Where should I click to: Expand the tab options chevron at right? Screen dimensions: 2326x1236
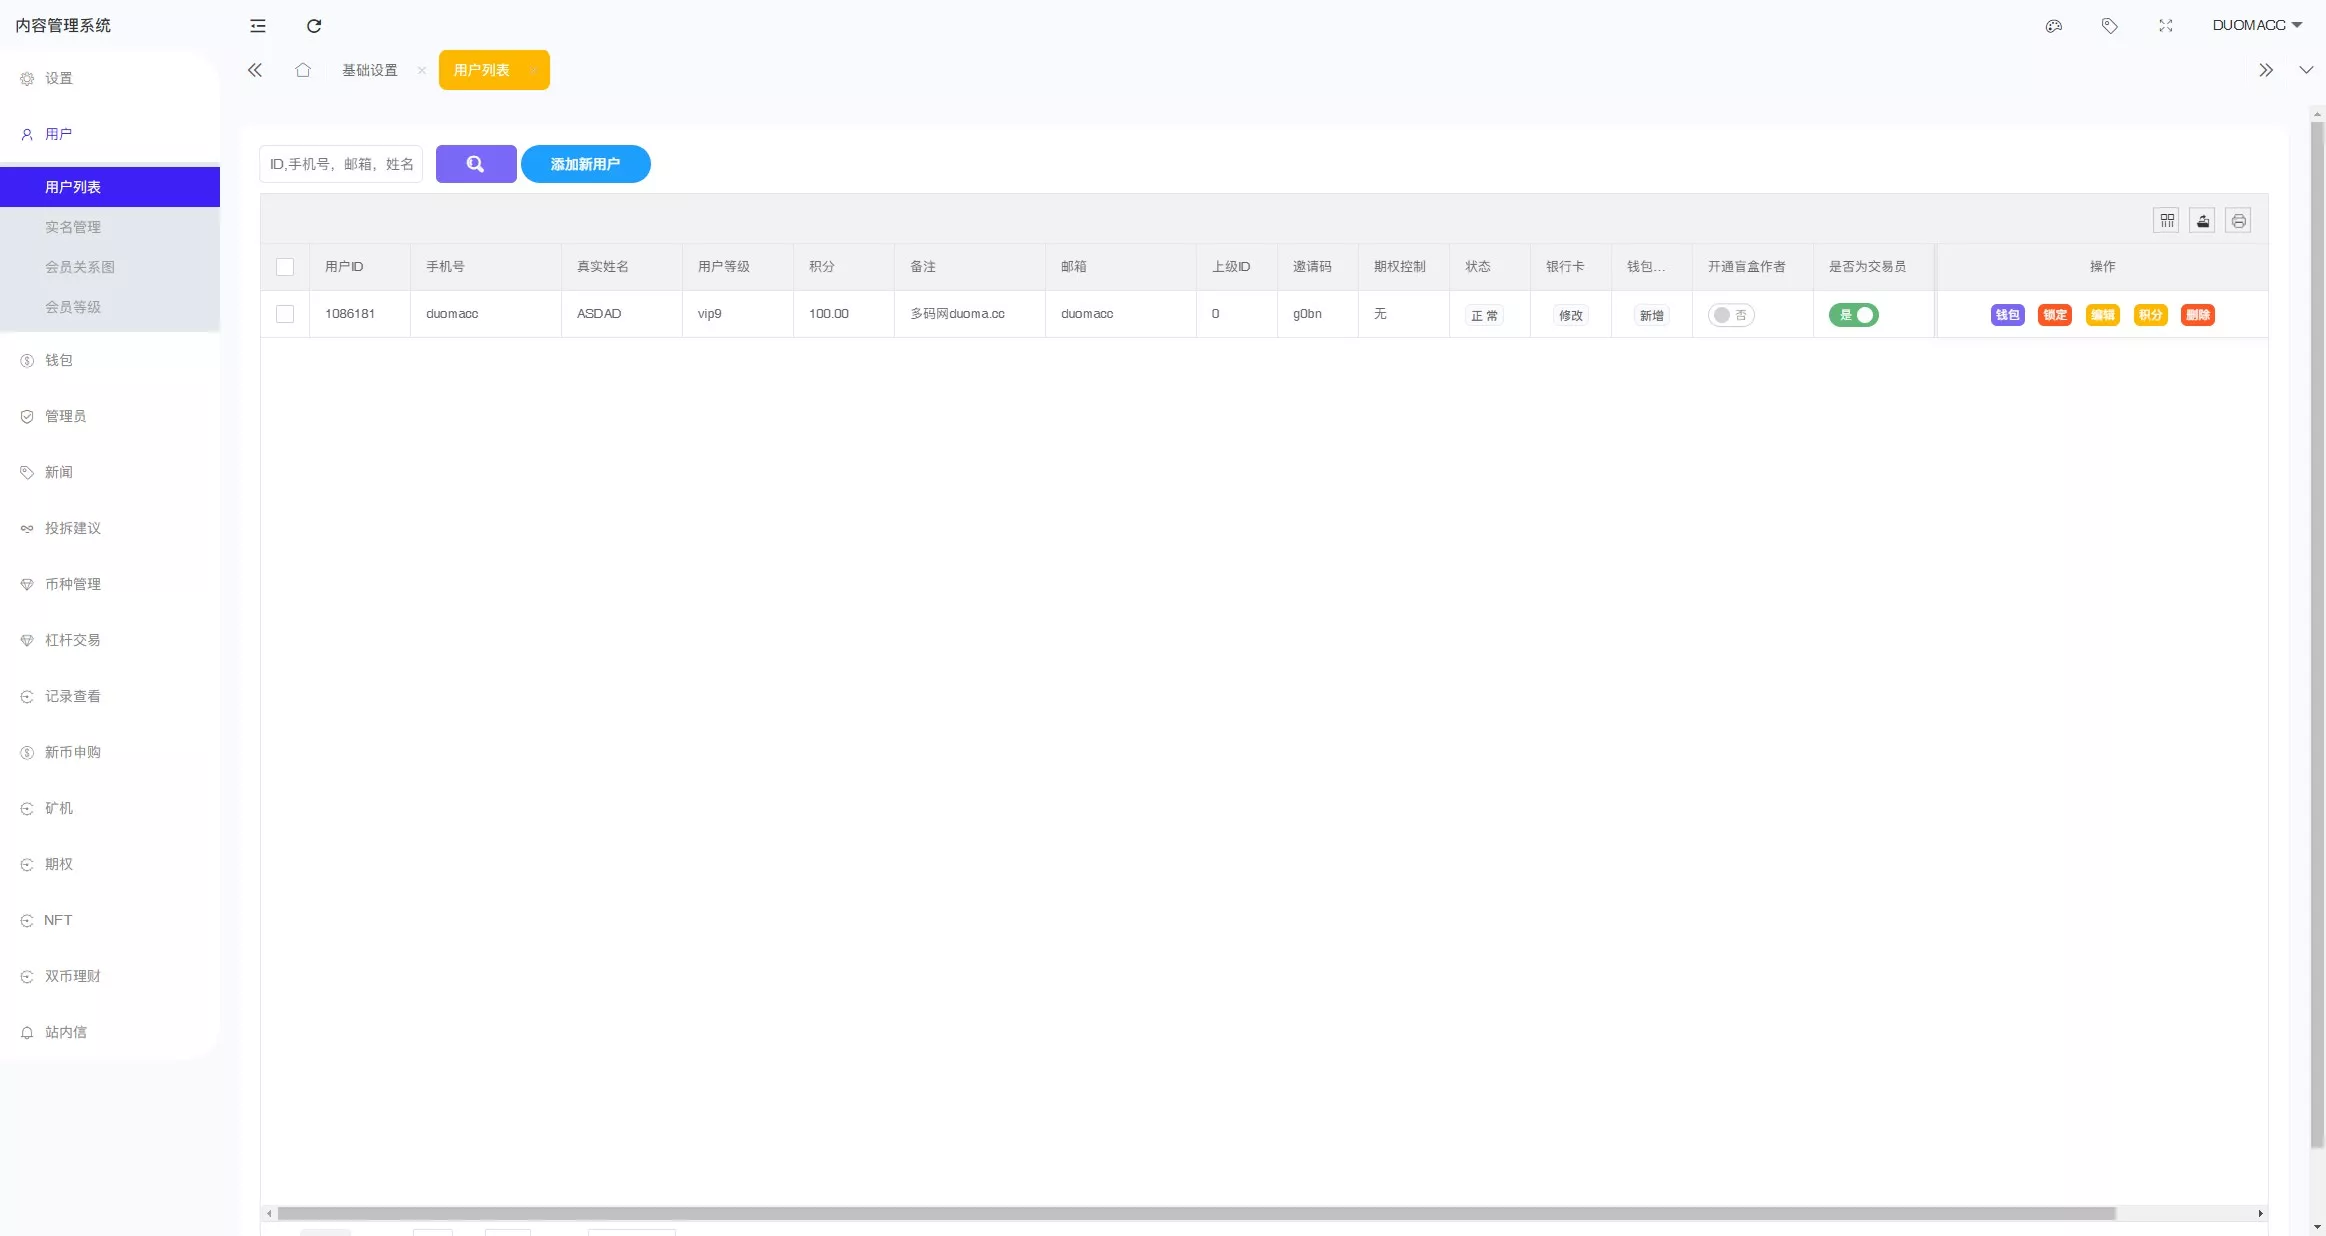pos(2306,70)
